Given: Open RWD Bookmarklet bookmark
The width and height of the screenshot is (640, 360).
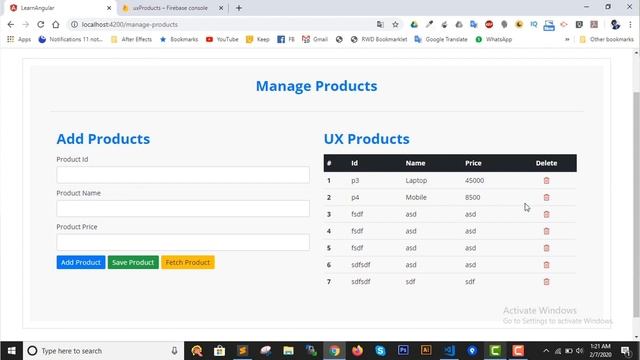Looking at the screenshot, I should coord(378,40).
